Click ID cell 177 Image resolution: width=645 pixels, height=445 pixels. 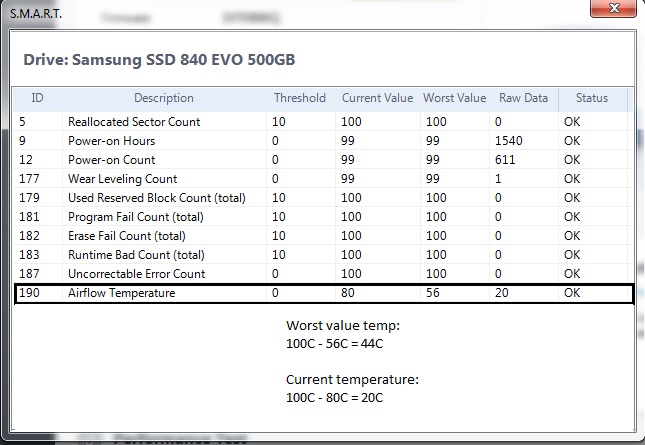(29, 178)
